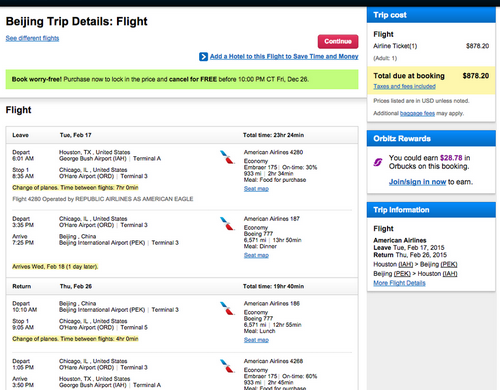Click the purple Orbitz Rewards Orbucks icon
This screenshot has width=500, height=390.
point(378,162)
